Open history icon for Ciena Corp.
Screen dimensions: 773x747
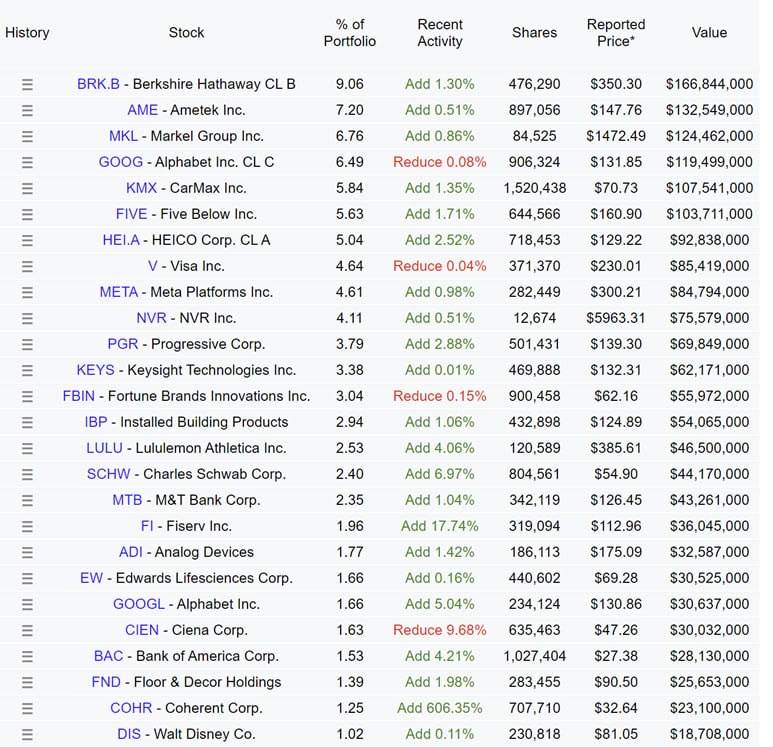click(27, 630)
